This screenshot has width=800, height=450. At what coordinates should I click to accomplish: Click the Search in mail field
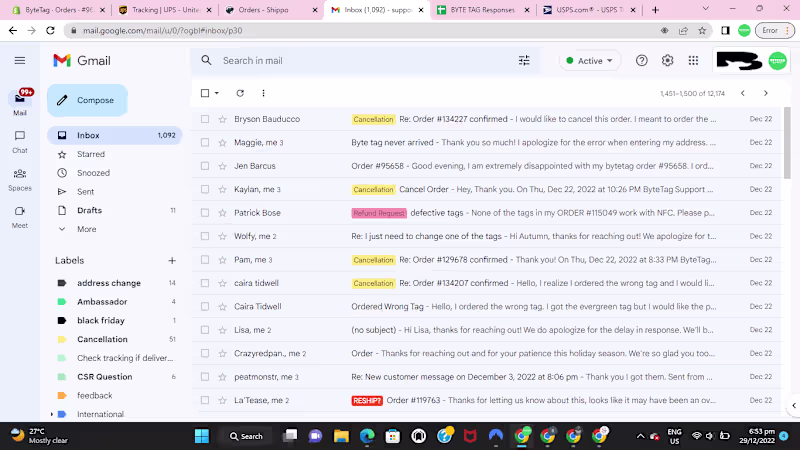coord(365,61)
